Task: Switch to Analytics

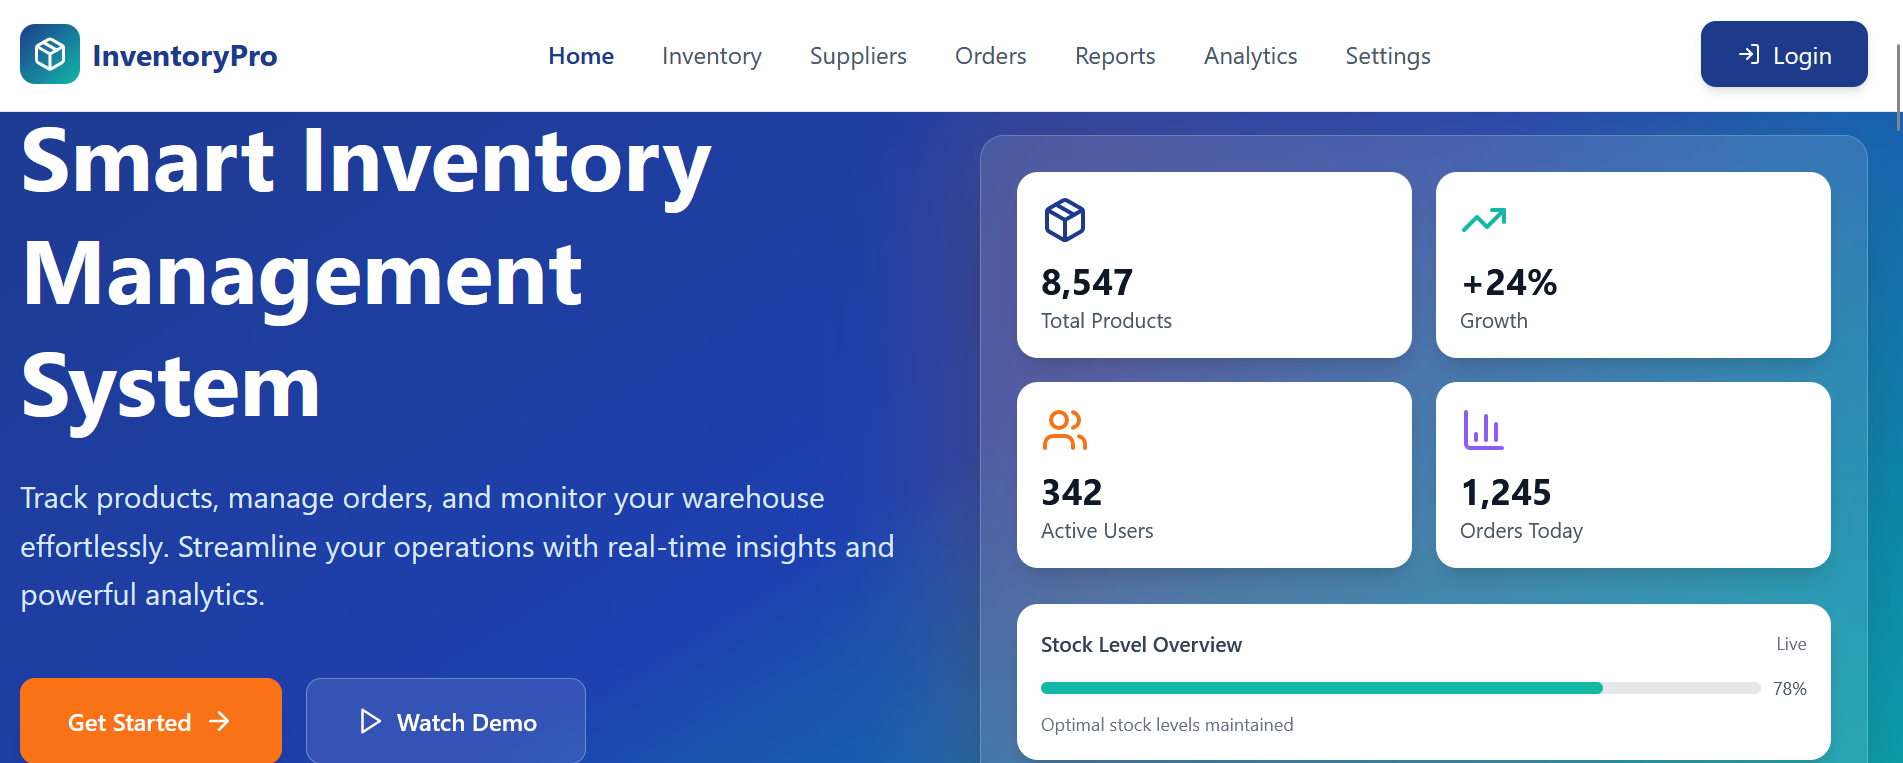Action: click(1250, 56)
